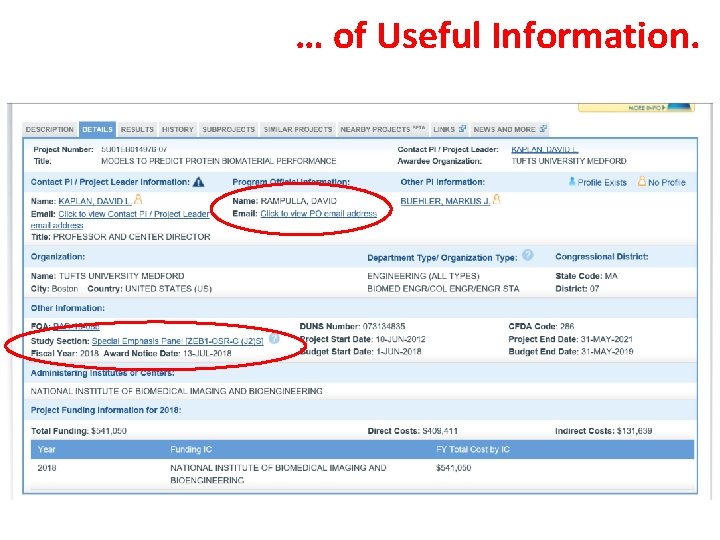Select District 07 text
This screenshot has width=720, height=540.
(x=577, y=289)
